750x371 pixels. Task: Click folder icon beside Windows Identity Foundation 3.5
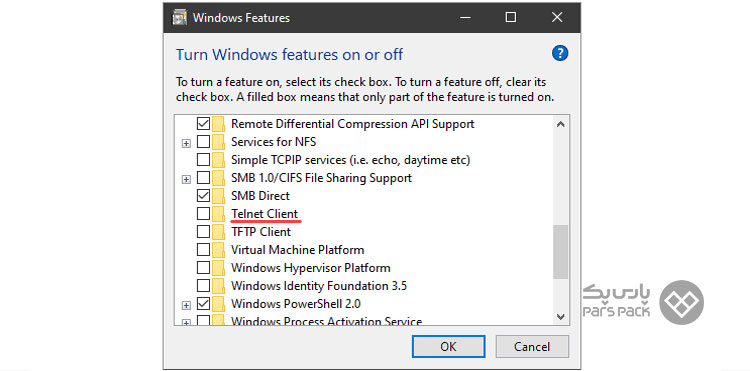point(218,286)
